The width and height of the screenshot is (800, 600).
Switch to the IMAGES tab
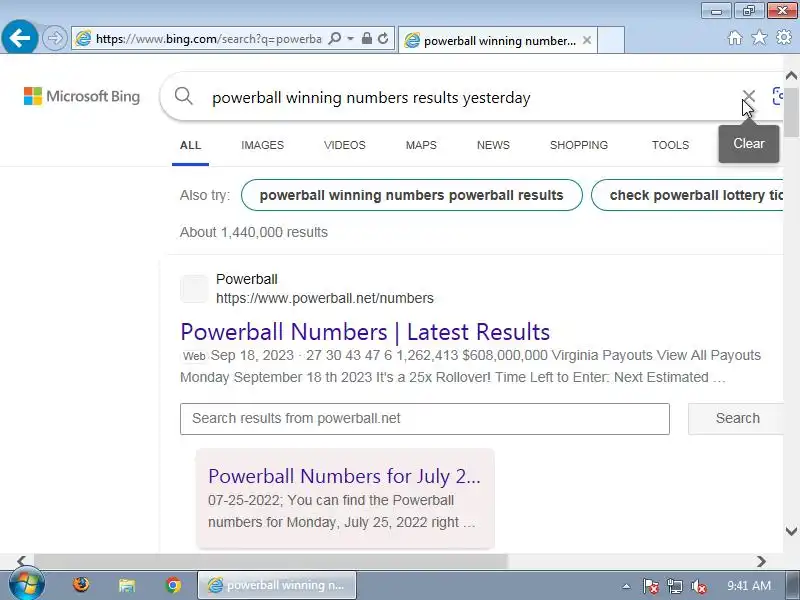[x=262, y=145]
